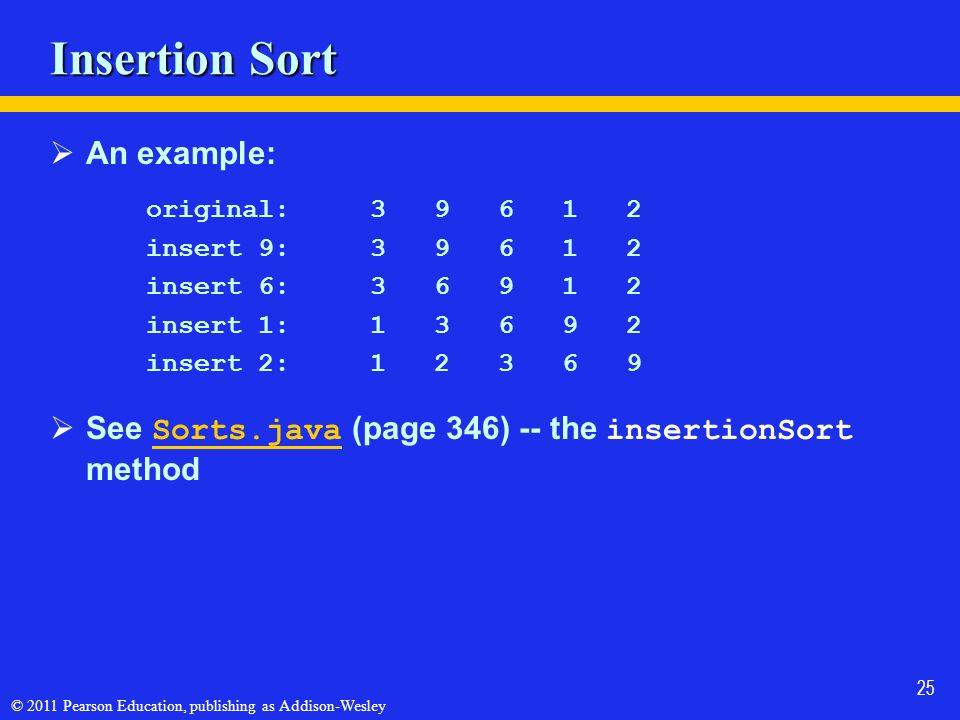960x720 pixels.
Task: Click the insert 9: row label
Action: [217, 248]
